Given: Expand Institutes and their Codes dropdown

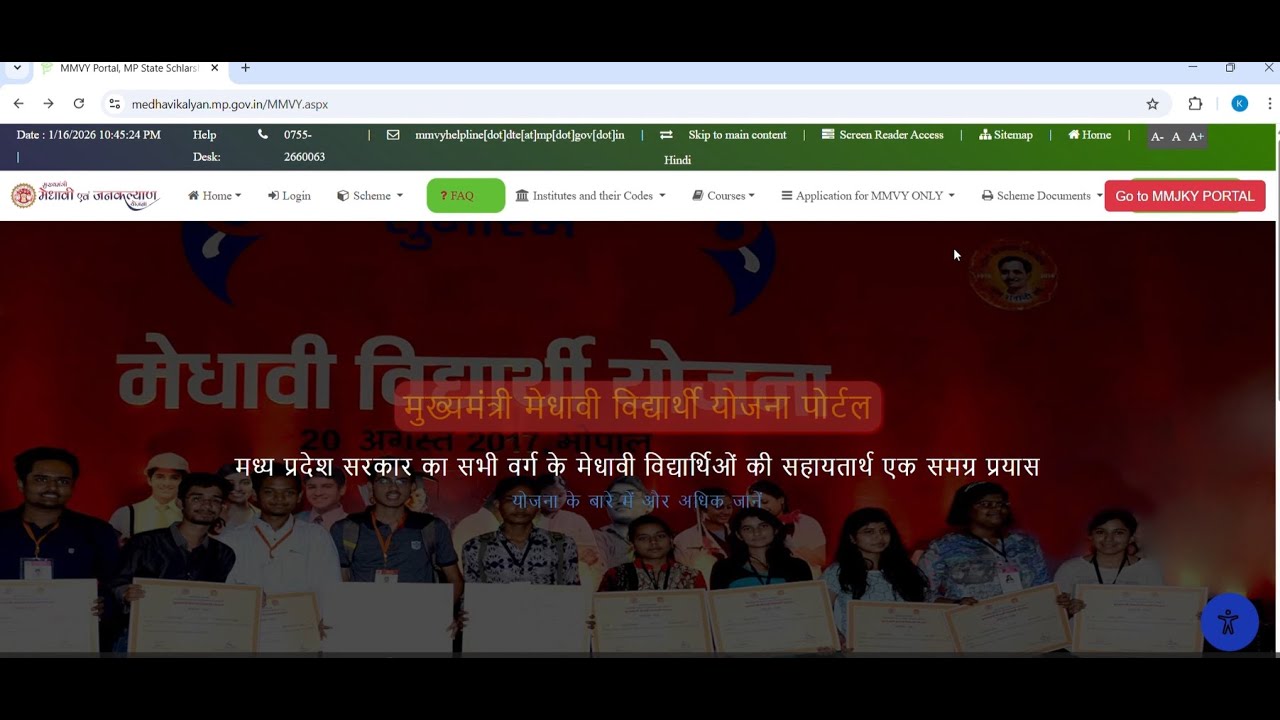Looking at the screenshot, I should (590, 196).
